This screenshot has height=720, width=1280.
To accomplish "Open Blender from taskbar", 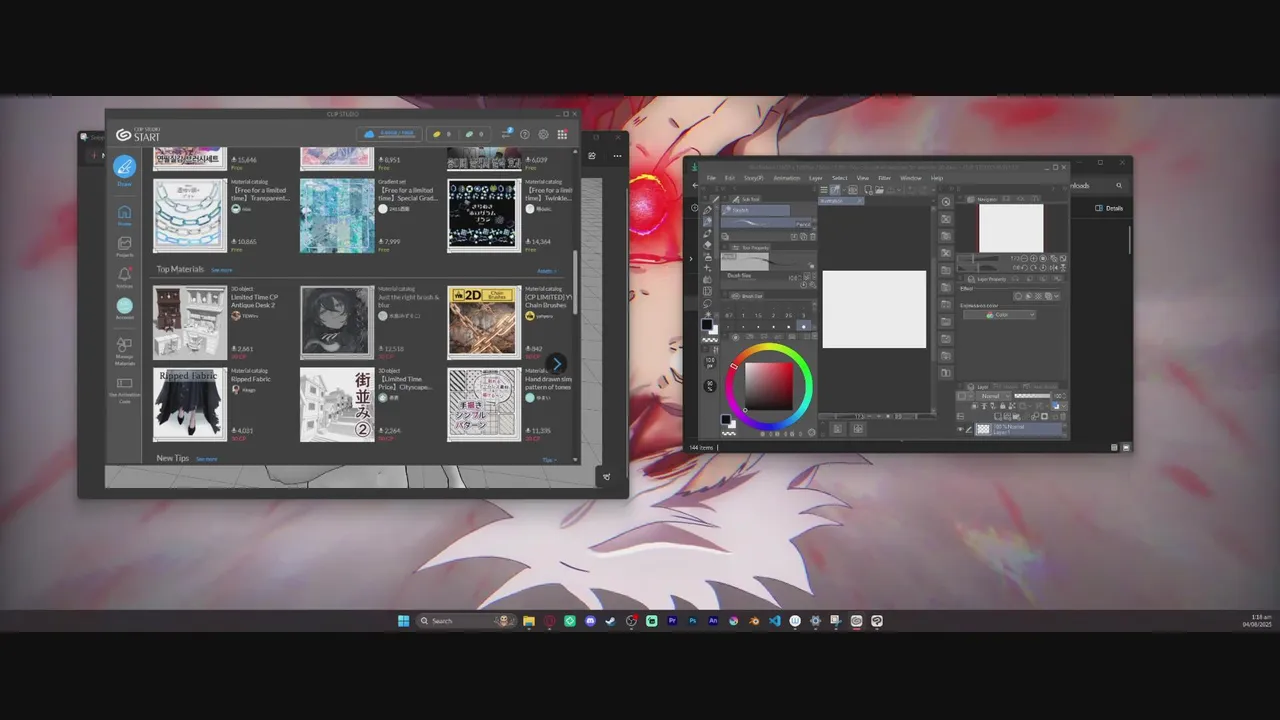I will coord(754,621).
